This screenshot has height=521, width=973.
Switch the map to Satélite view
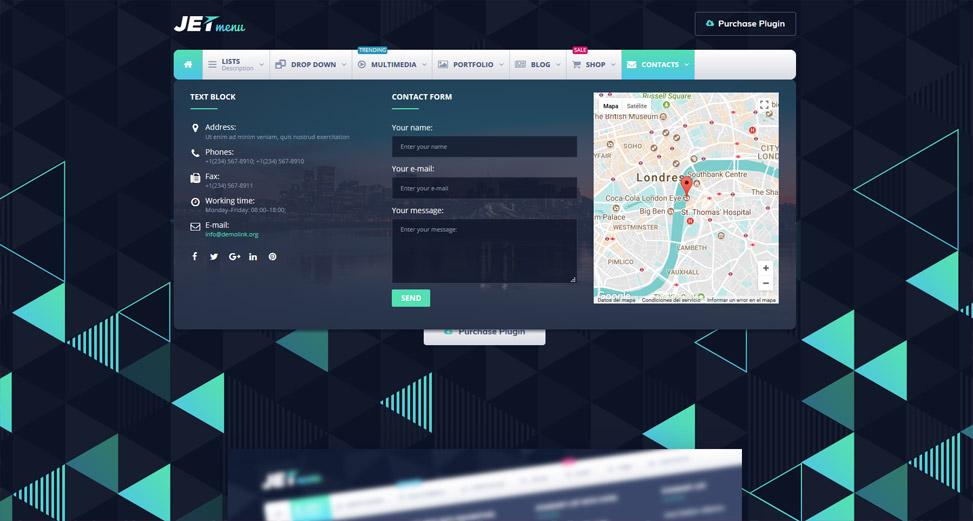[637, 106]
